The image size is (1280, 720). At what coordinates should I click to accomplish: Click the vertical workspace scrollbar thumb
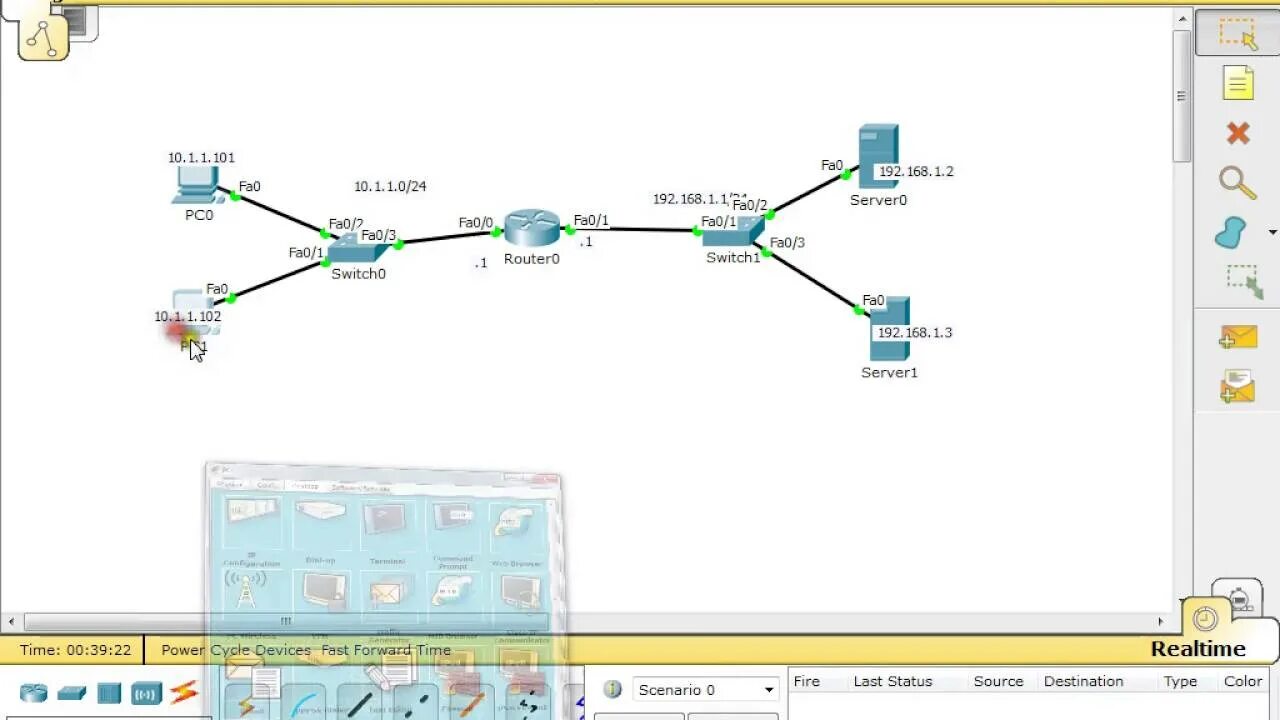coord(1181,97)
